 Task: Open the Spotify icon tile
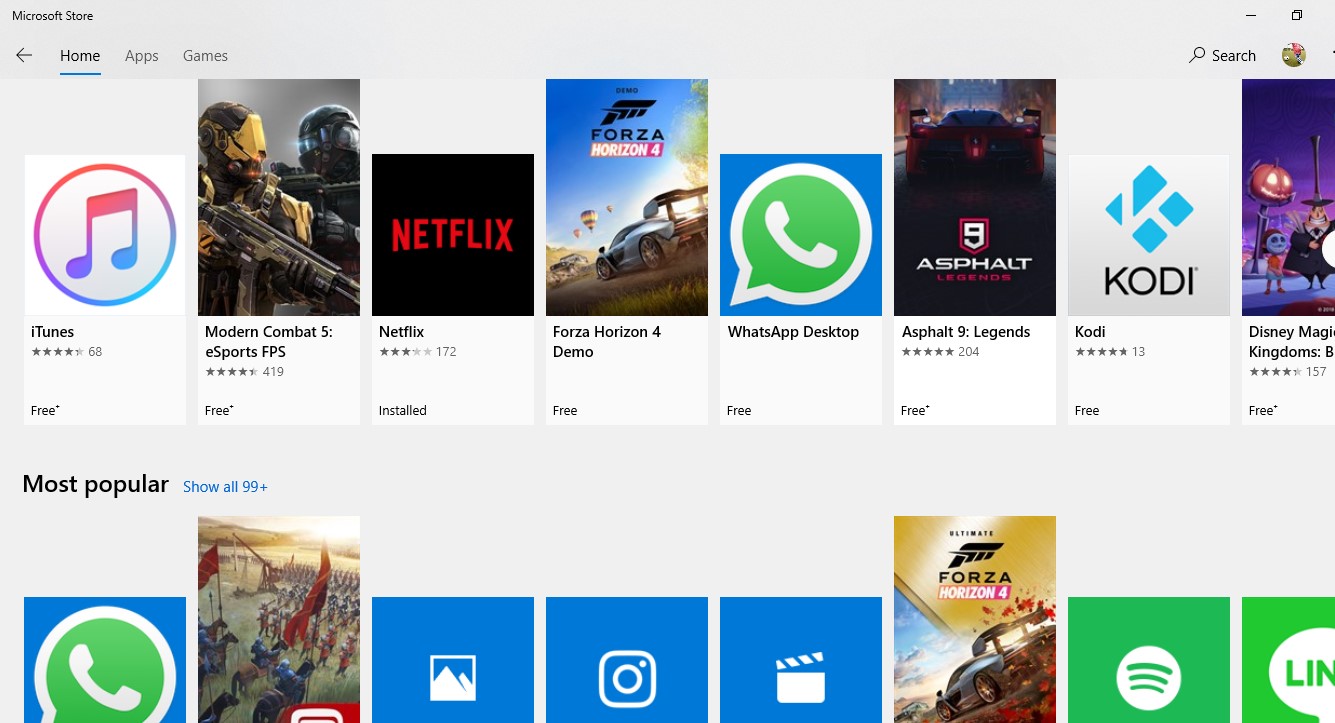coord(1149,660)
